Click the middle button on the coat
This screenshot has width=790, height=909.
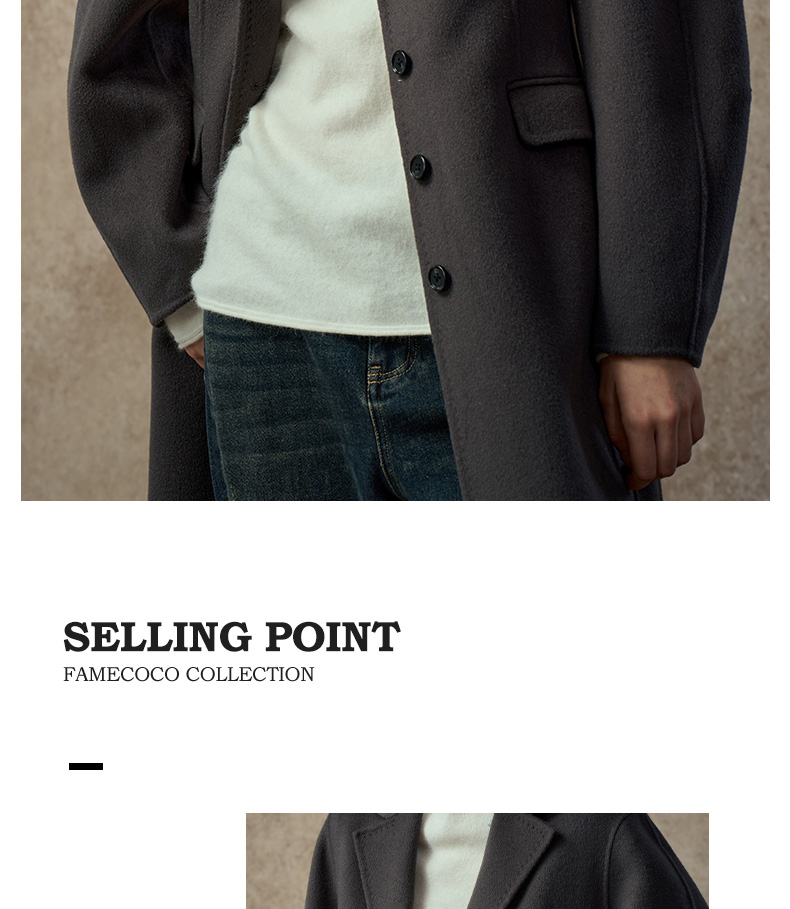(x=419, y=168)
